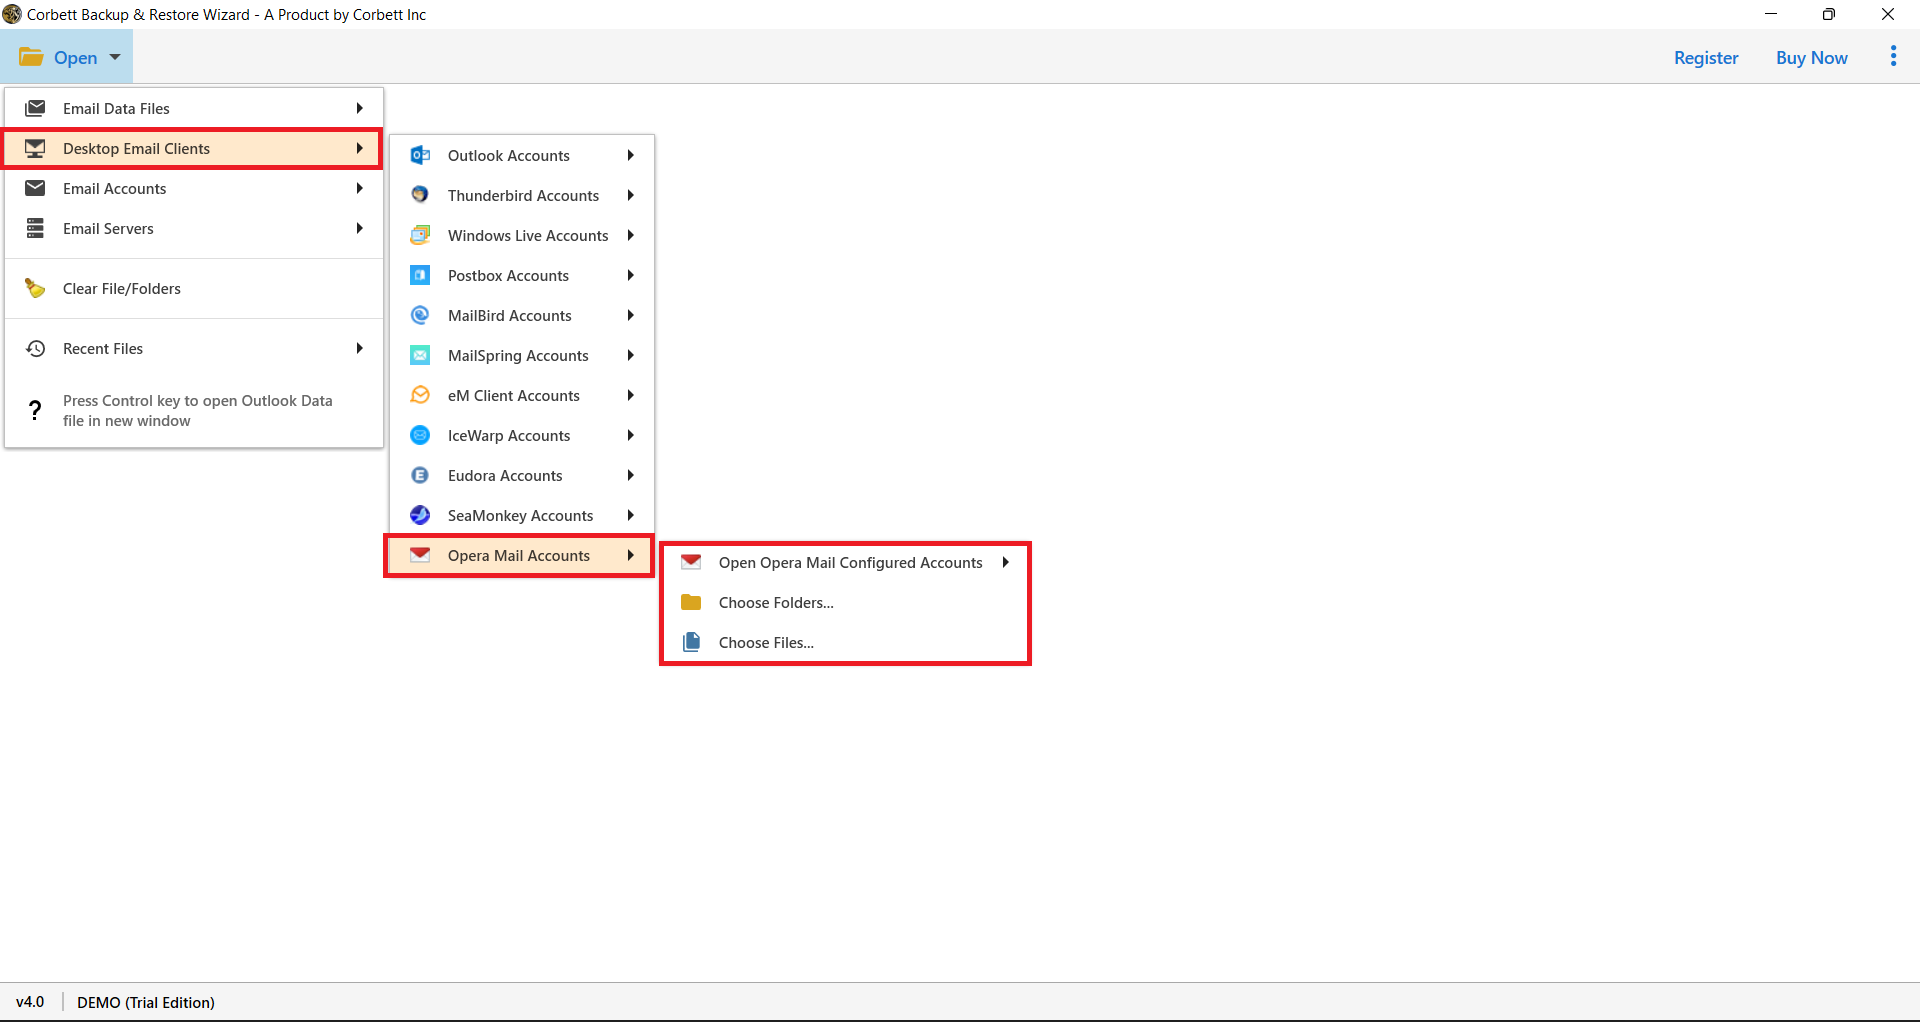Choose Email Servers from the Open menu
Screen dimensions: 1920x1022
[194, 228]
